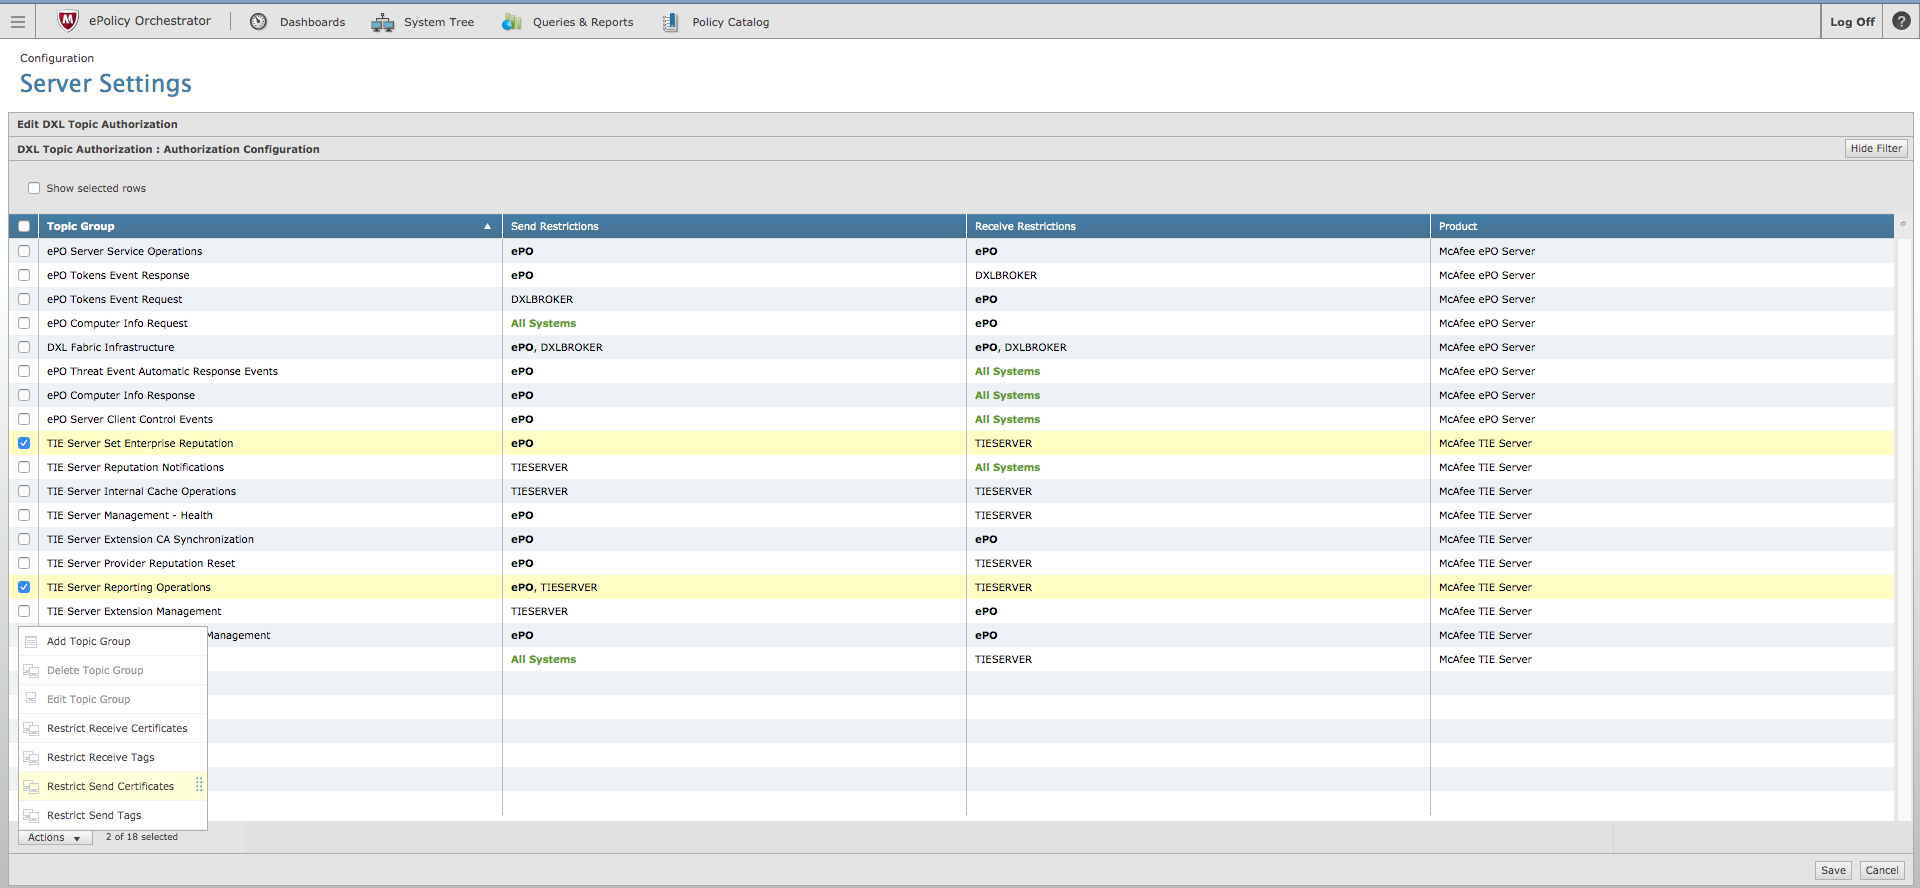The width and height of the screenshot is (1920, 888).
Task: Click TIE Server Reputation Notifications row text
Action: click(135, 467)
